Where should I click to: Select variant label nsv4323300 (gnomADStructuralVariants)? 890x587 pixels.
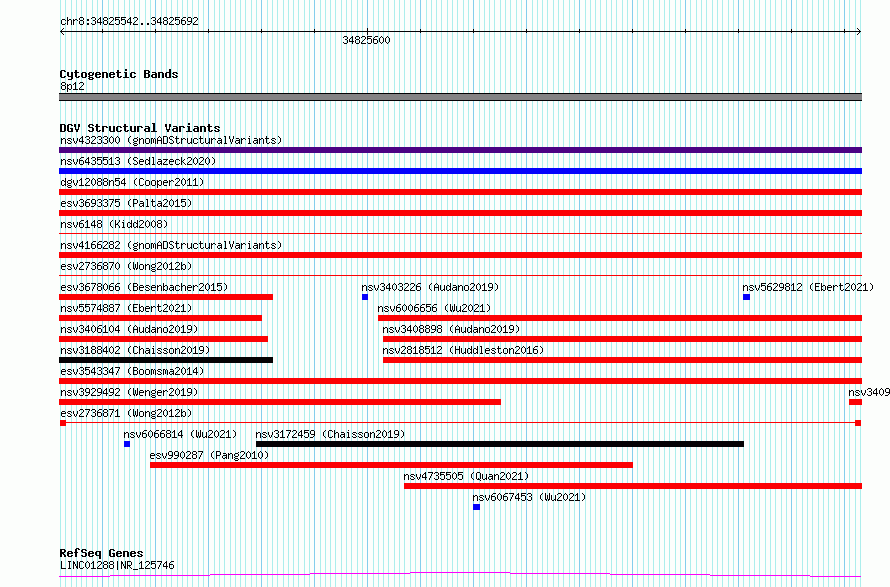point(171,140)
